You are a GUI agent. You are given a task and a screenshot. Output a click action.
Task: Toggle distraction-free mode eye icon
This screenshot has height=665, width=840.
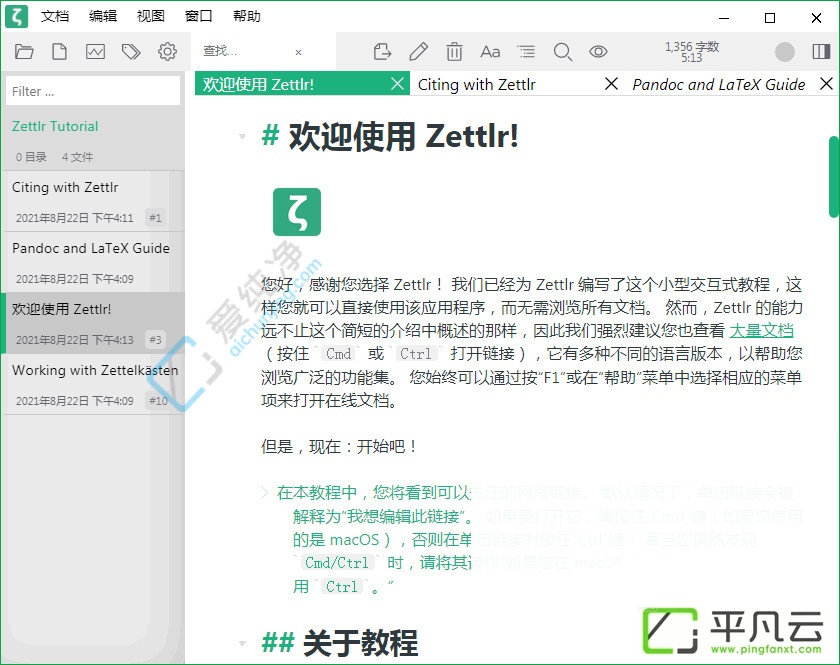coord(598,52)
